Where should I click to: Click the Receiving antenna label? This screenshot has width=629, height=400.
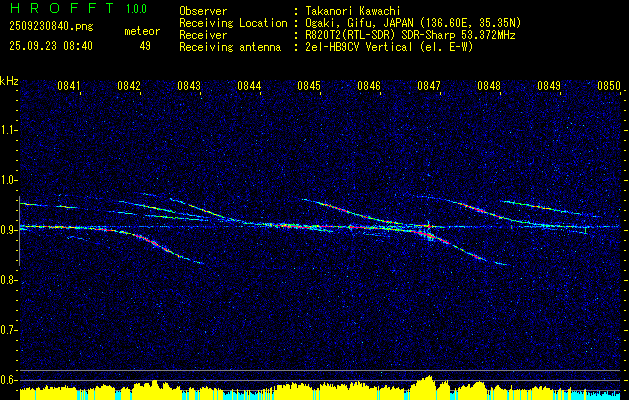tap(230, 47)
